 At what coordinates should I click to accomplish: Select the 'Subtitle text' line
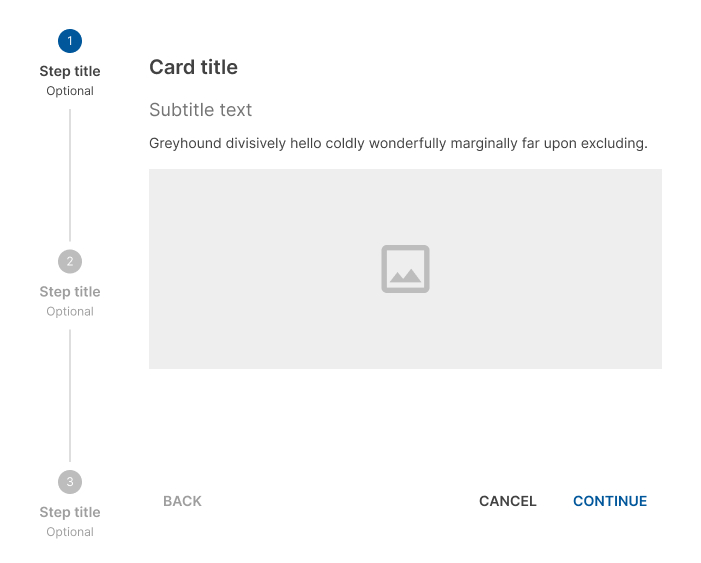tap(200, 110)
